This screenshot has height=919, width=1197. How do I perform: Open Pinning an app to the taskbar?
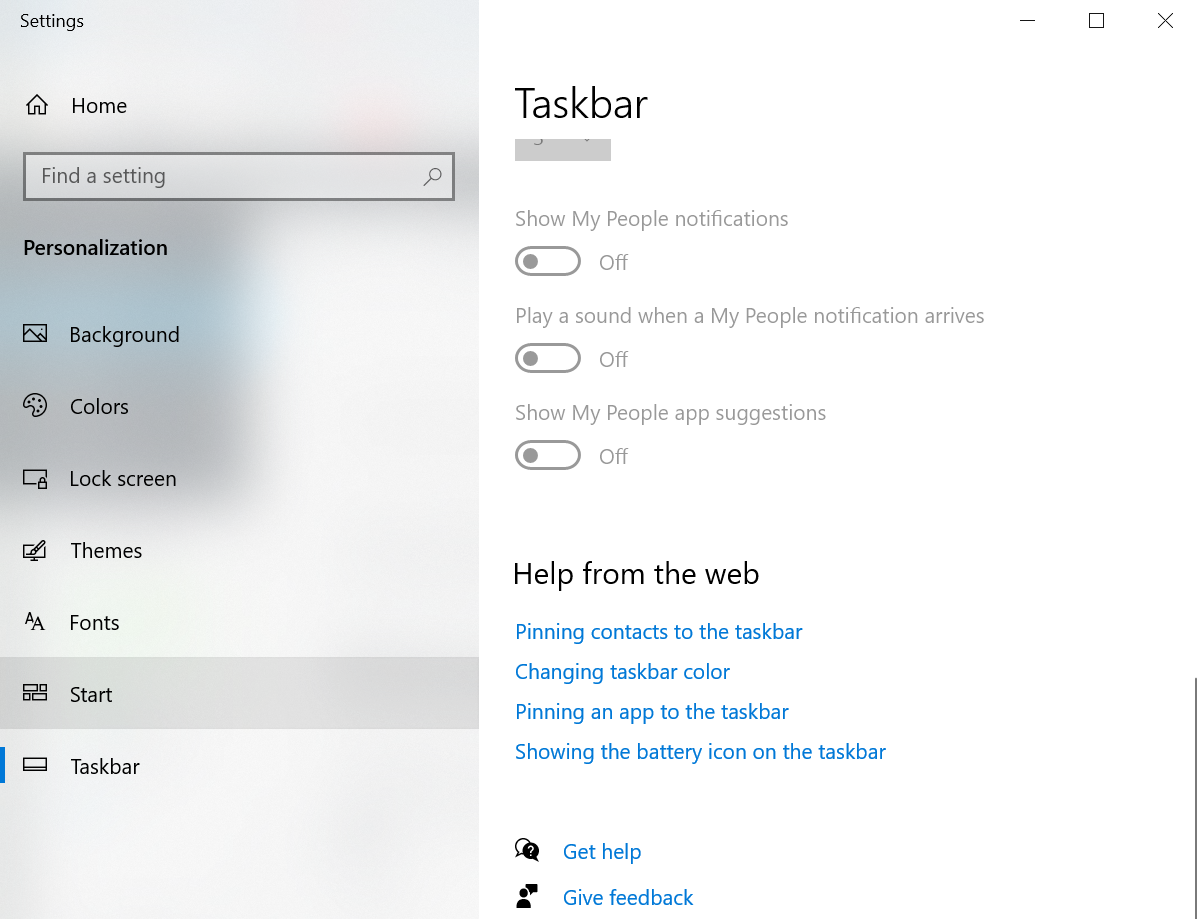pyautogui.click(x=651, y=711)
